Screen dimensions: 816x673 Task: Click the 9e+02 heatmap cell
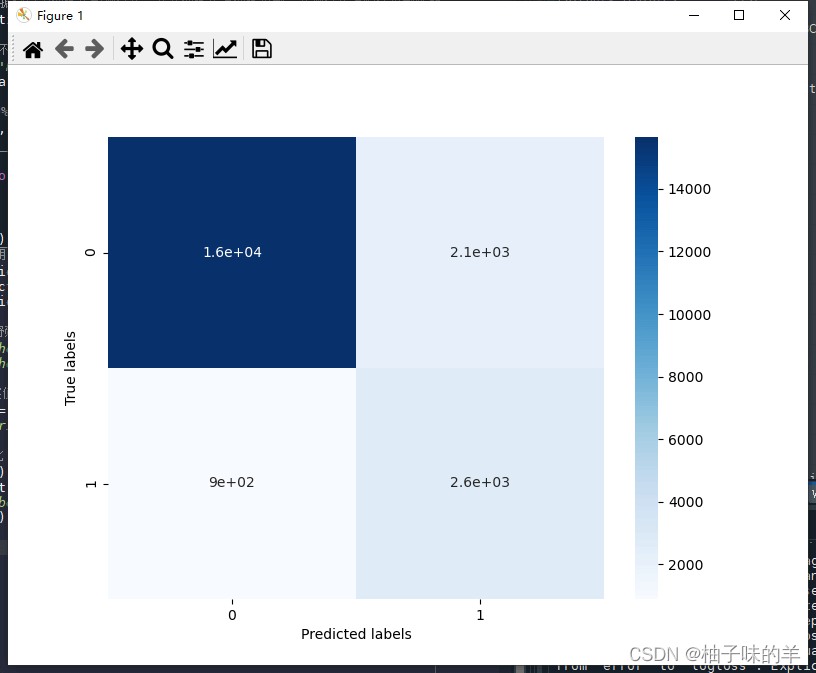[232, 482]
